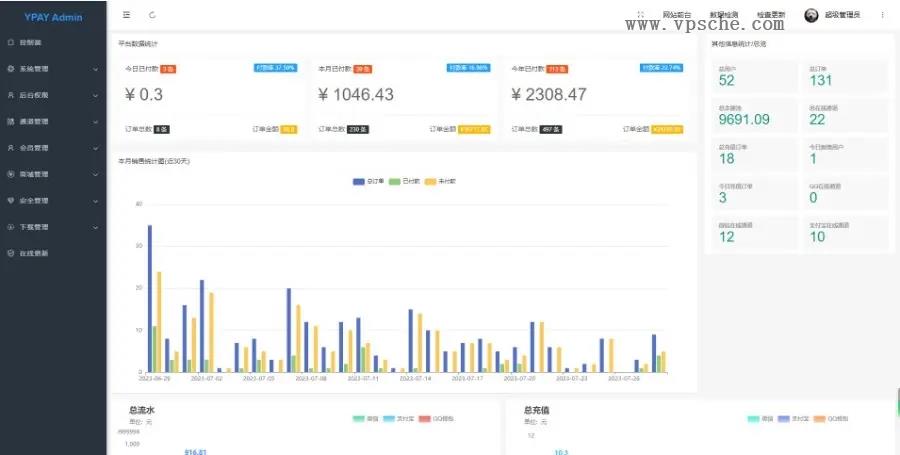The height and width of the screenshot is (455, 900).
Task: Click the 497 条 order count badge
Action: click(x=551, y=130)
